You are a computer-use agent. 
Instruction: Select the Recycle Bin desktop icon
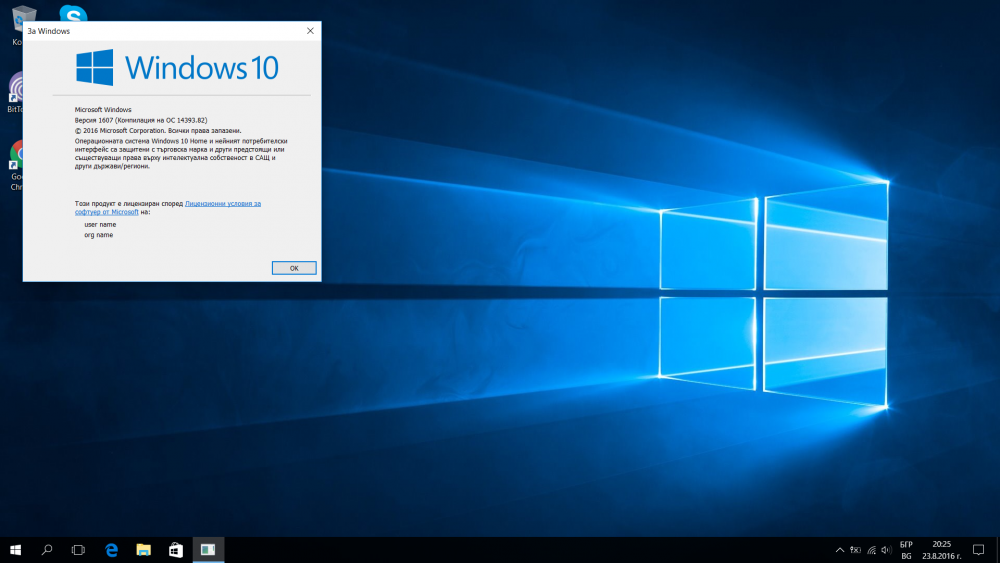17,26
